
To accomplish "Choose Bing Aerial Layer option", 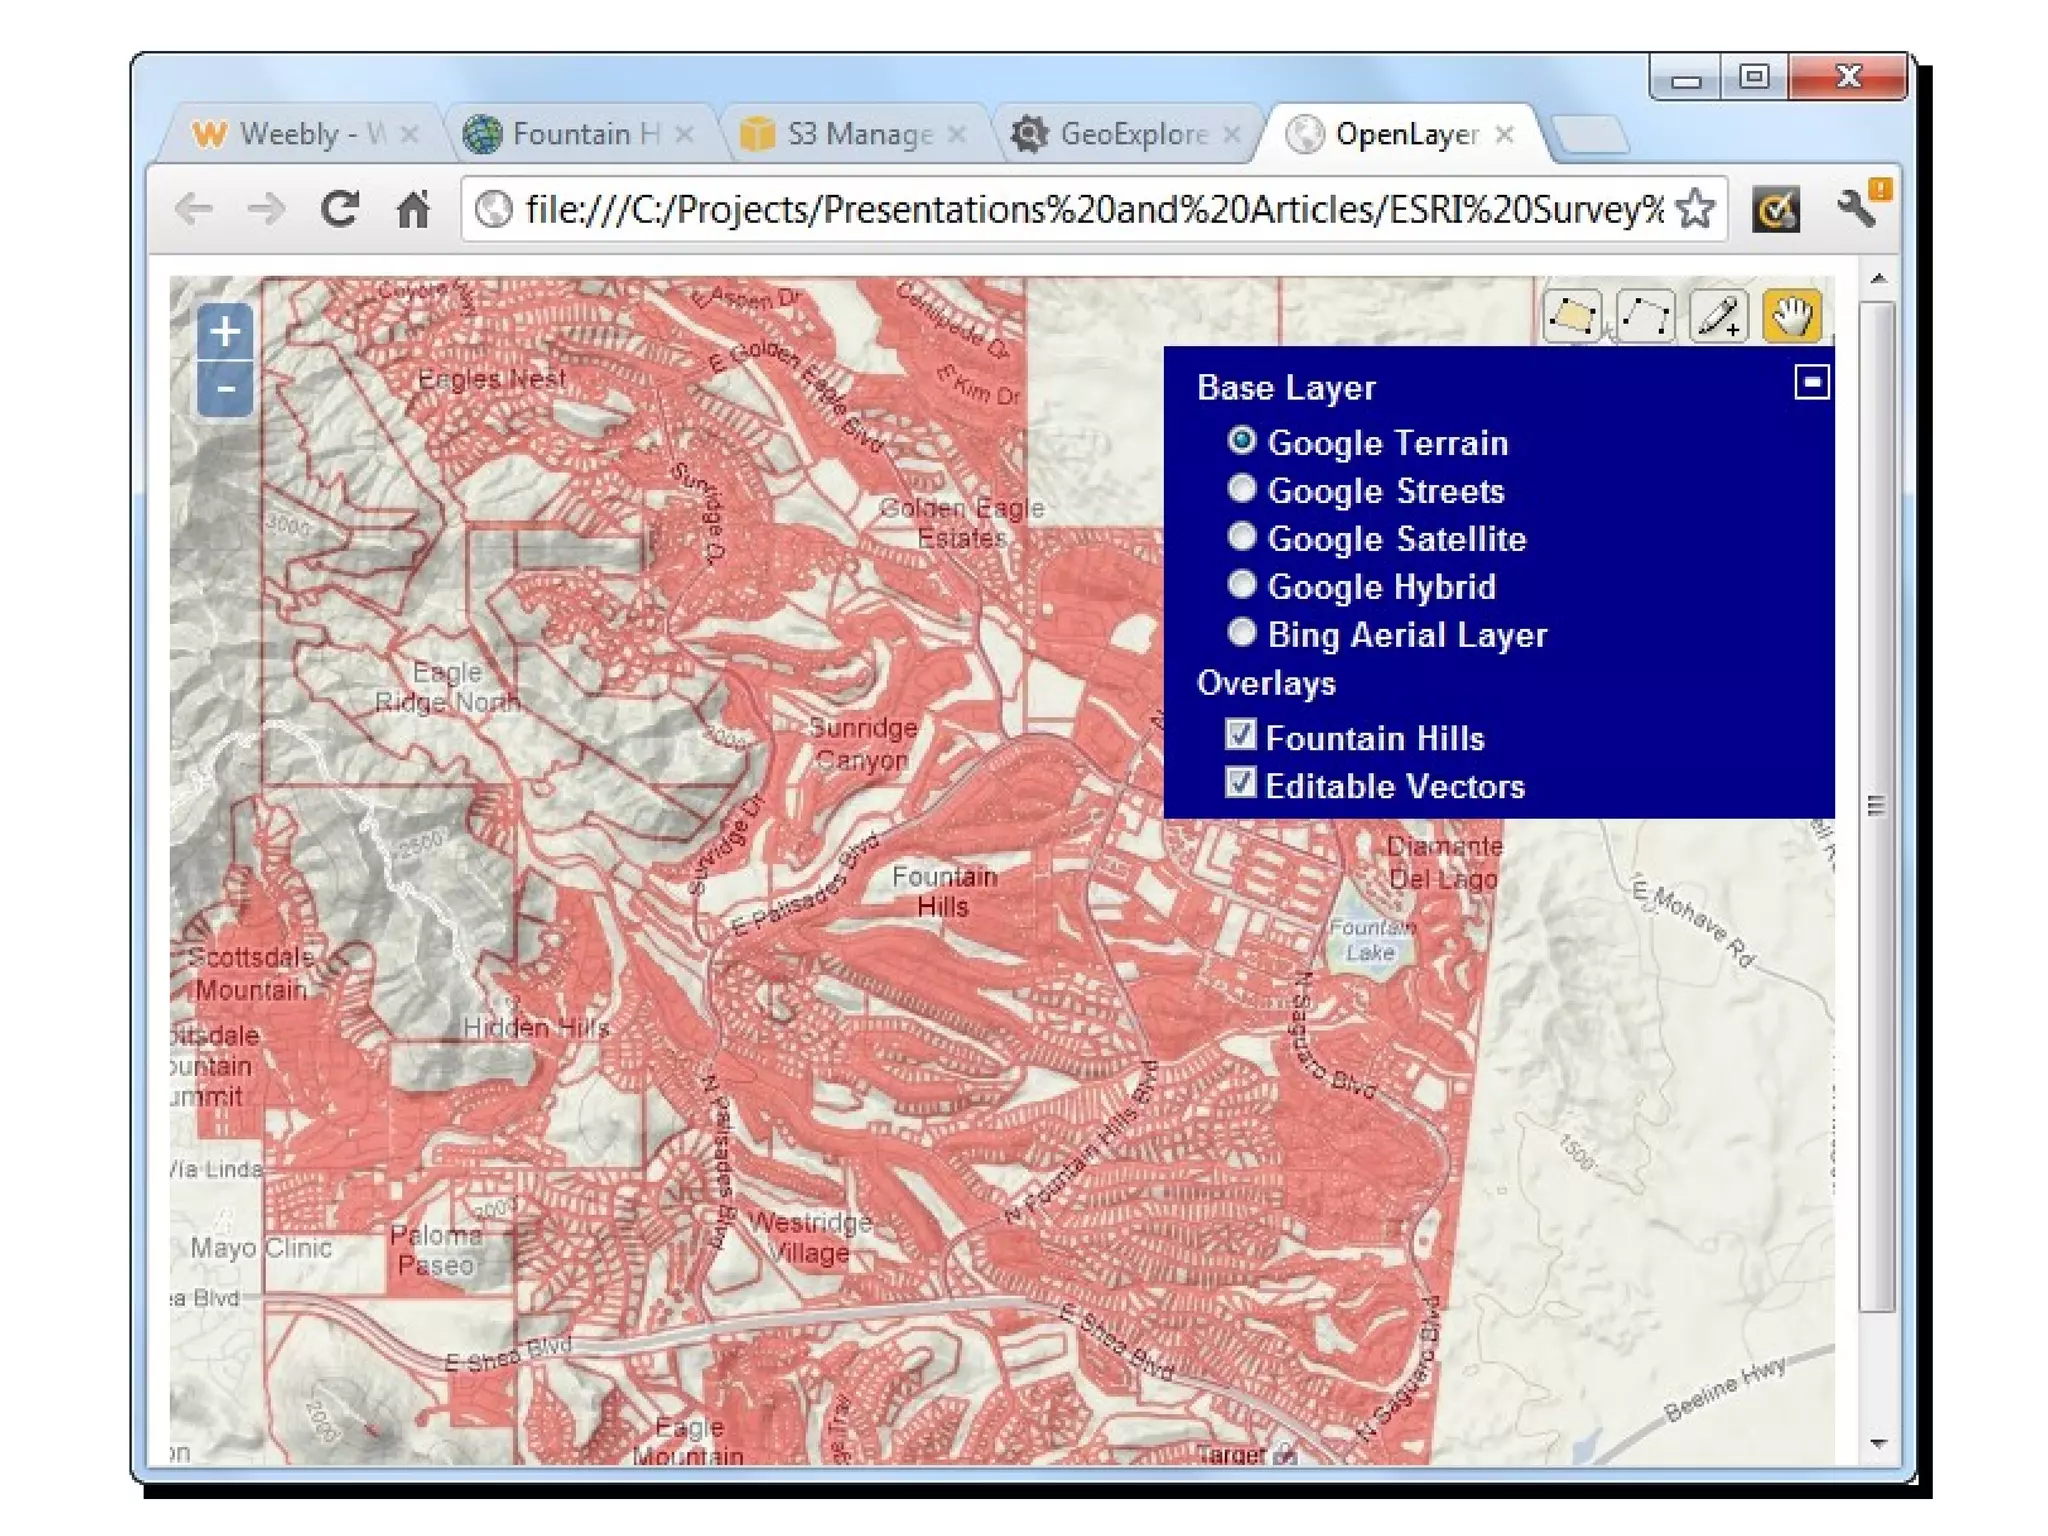I will [1242, 633].
